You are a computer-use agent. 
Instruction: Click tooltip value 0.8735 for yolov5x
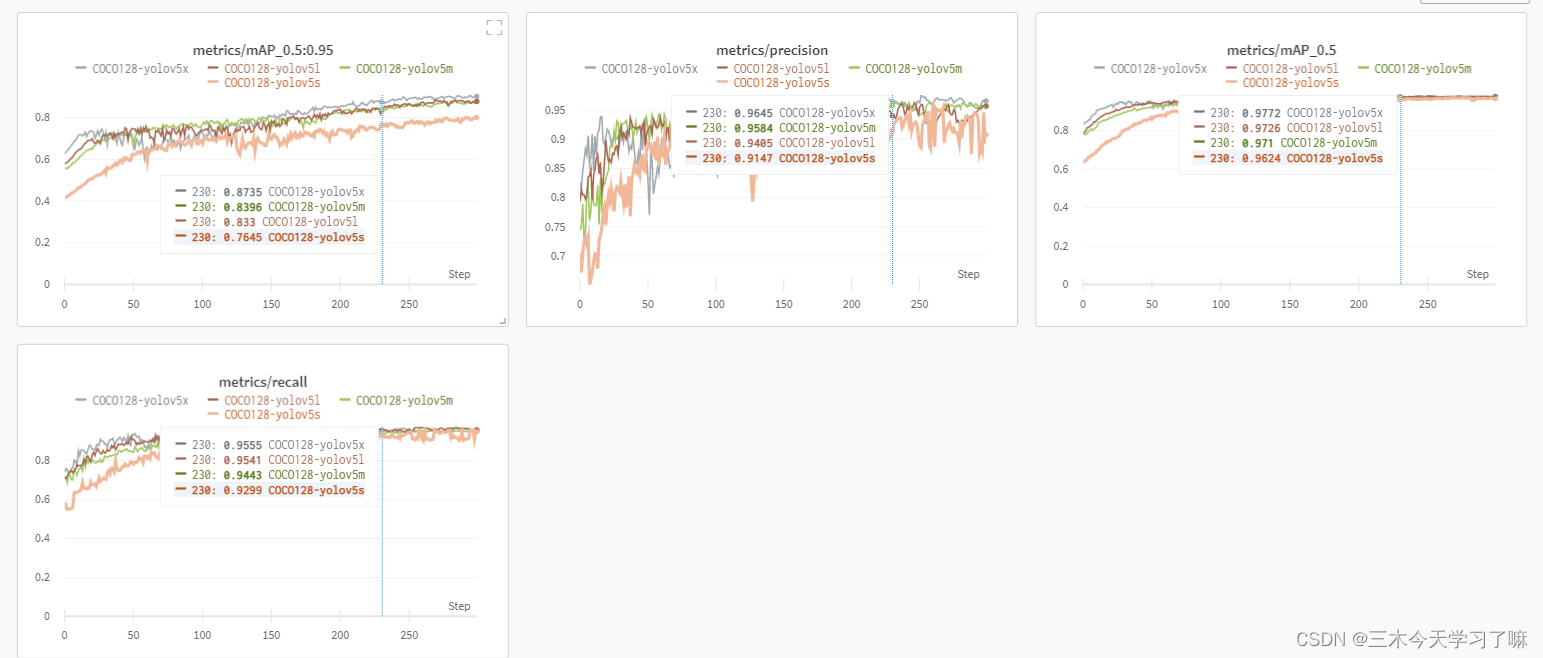244,190
